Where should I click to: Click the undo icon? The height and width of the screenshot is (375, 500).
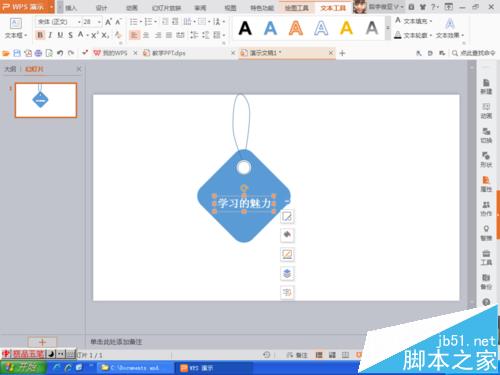60,53
